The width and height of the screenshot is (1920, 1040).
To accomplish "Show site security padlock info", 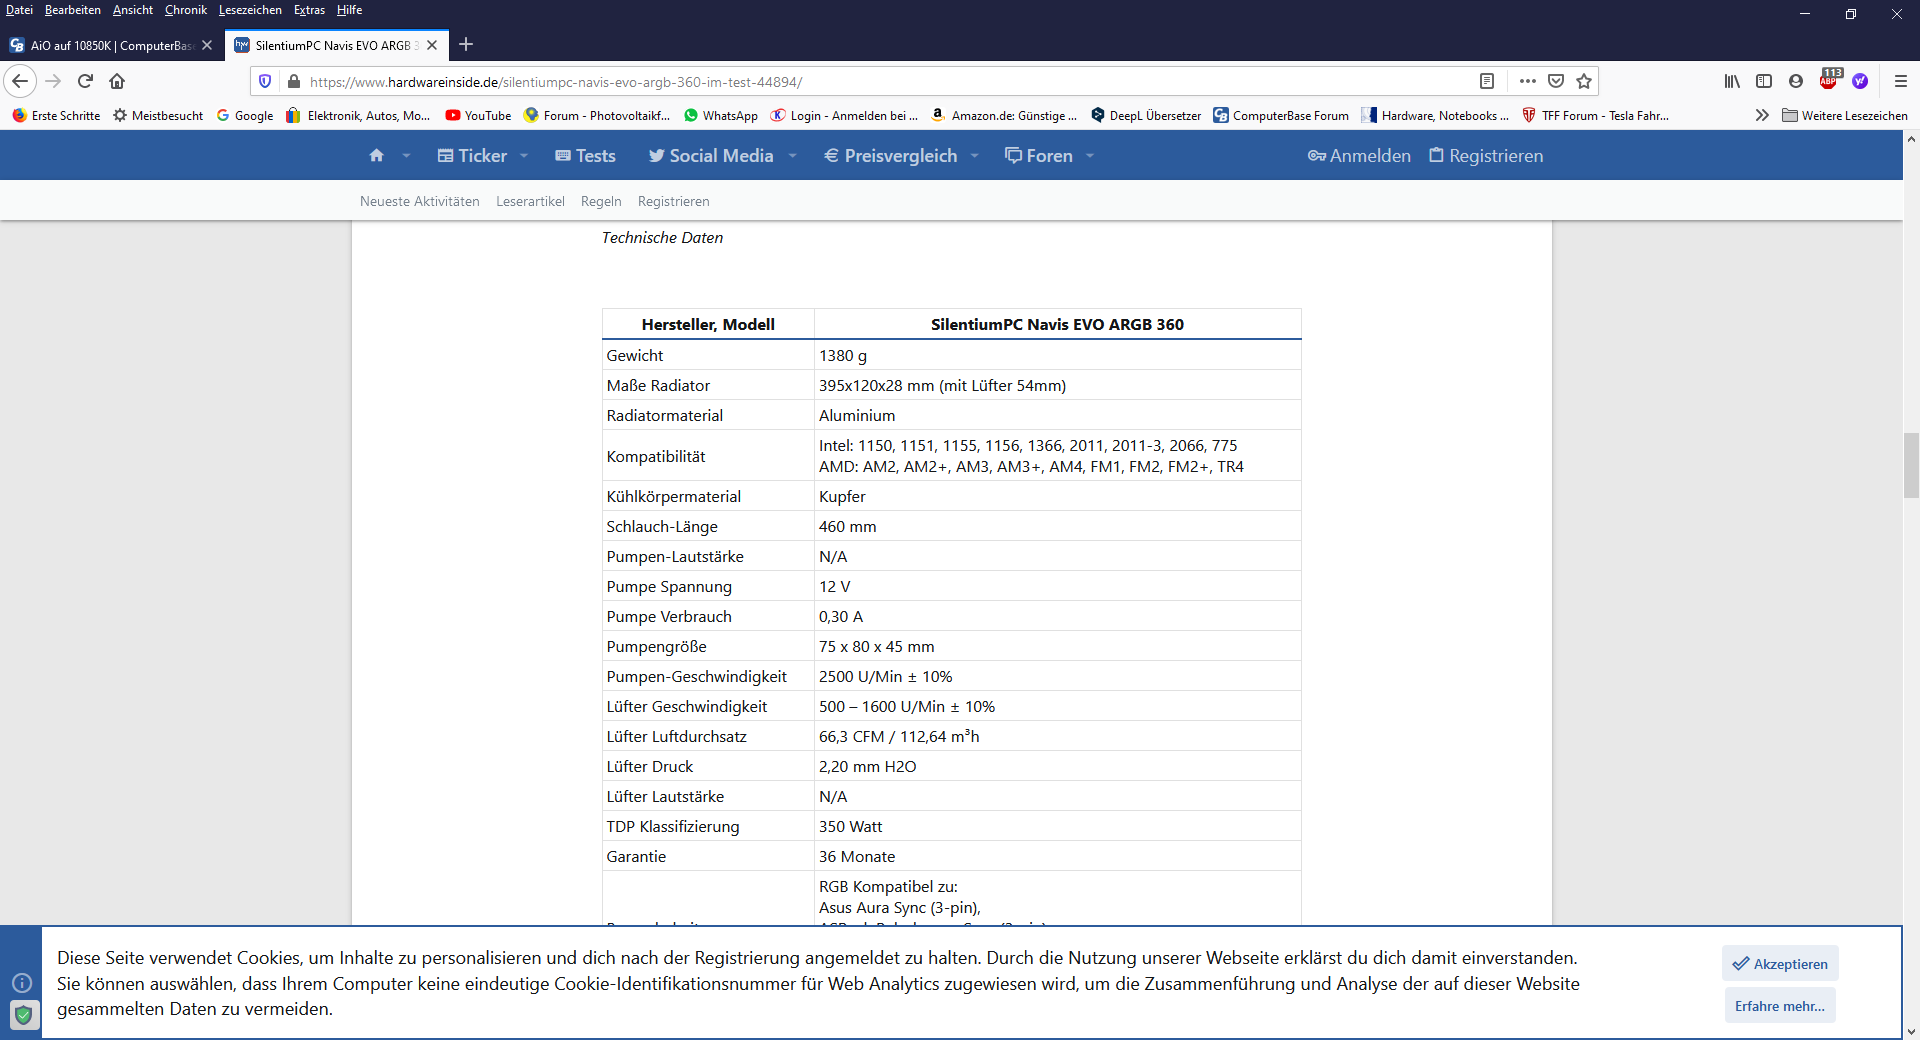I will click(294, 81).
